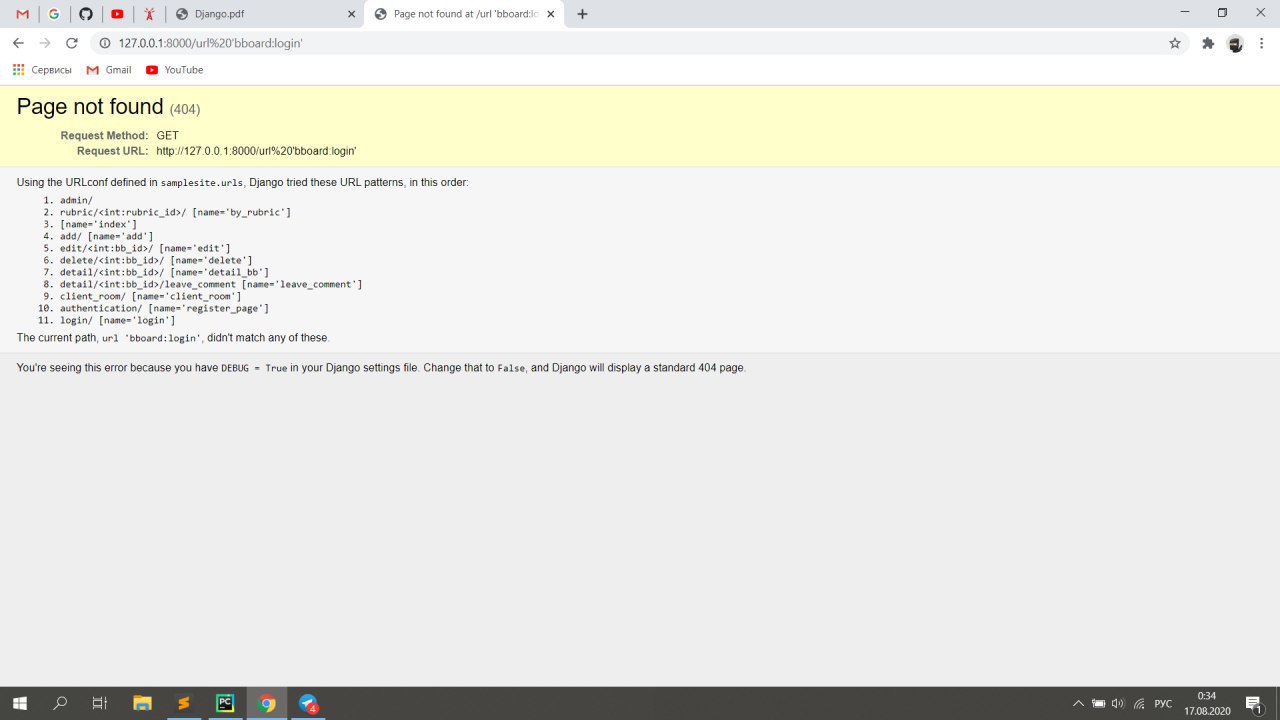Click the 'client_room/' URL pattern row

pos(150,296)
